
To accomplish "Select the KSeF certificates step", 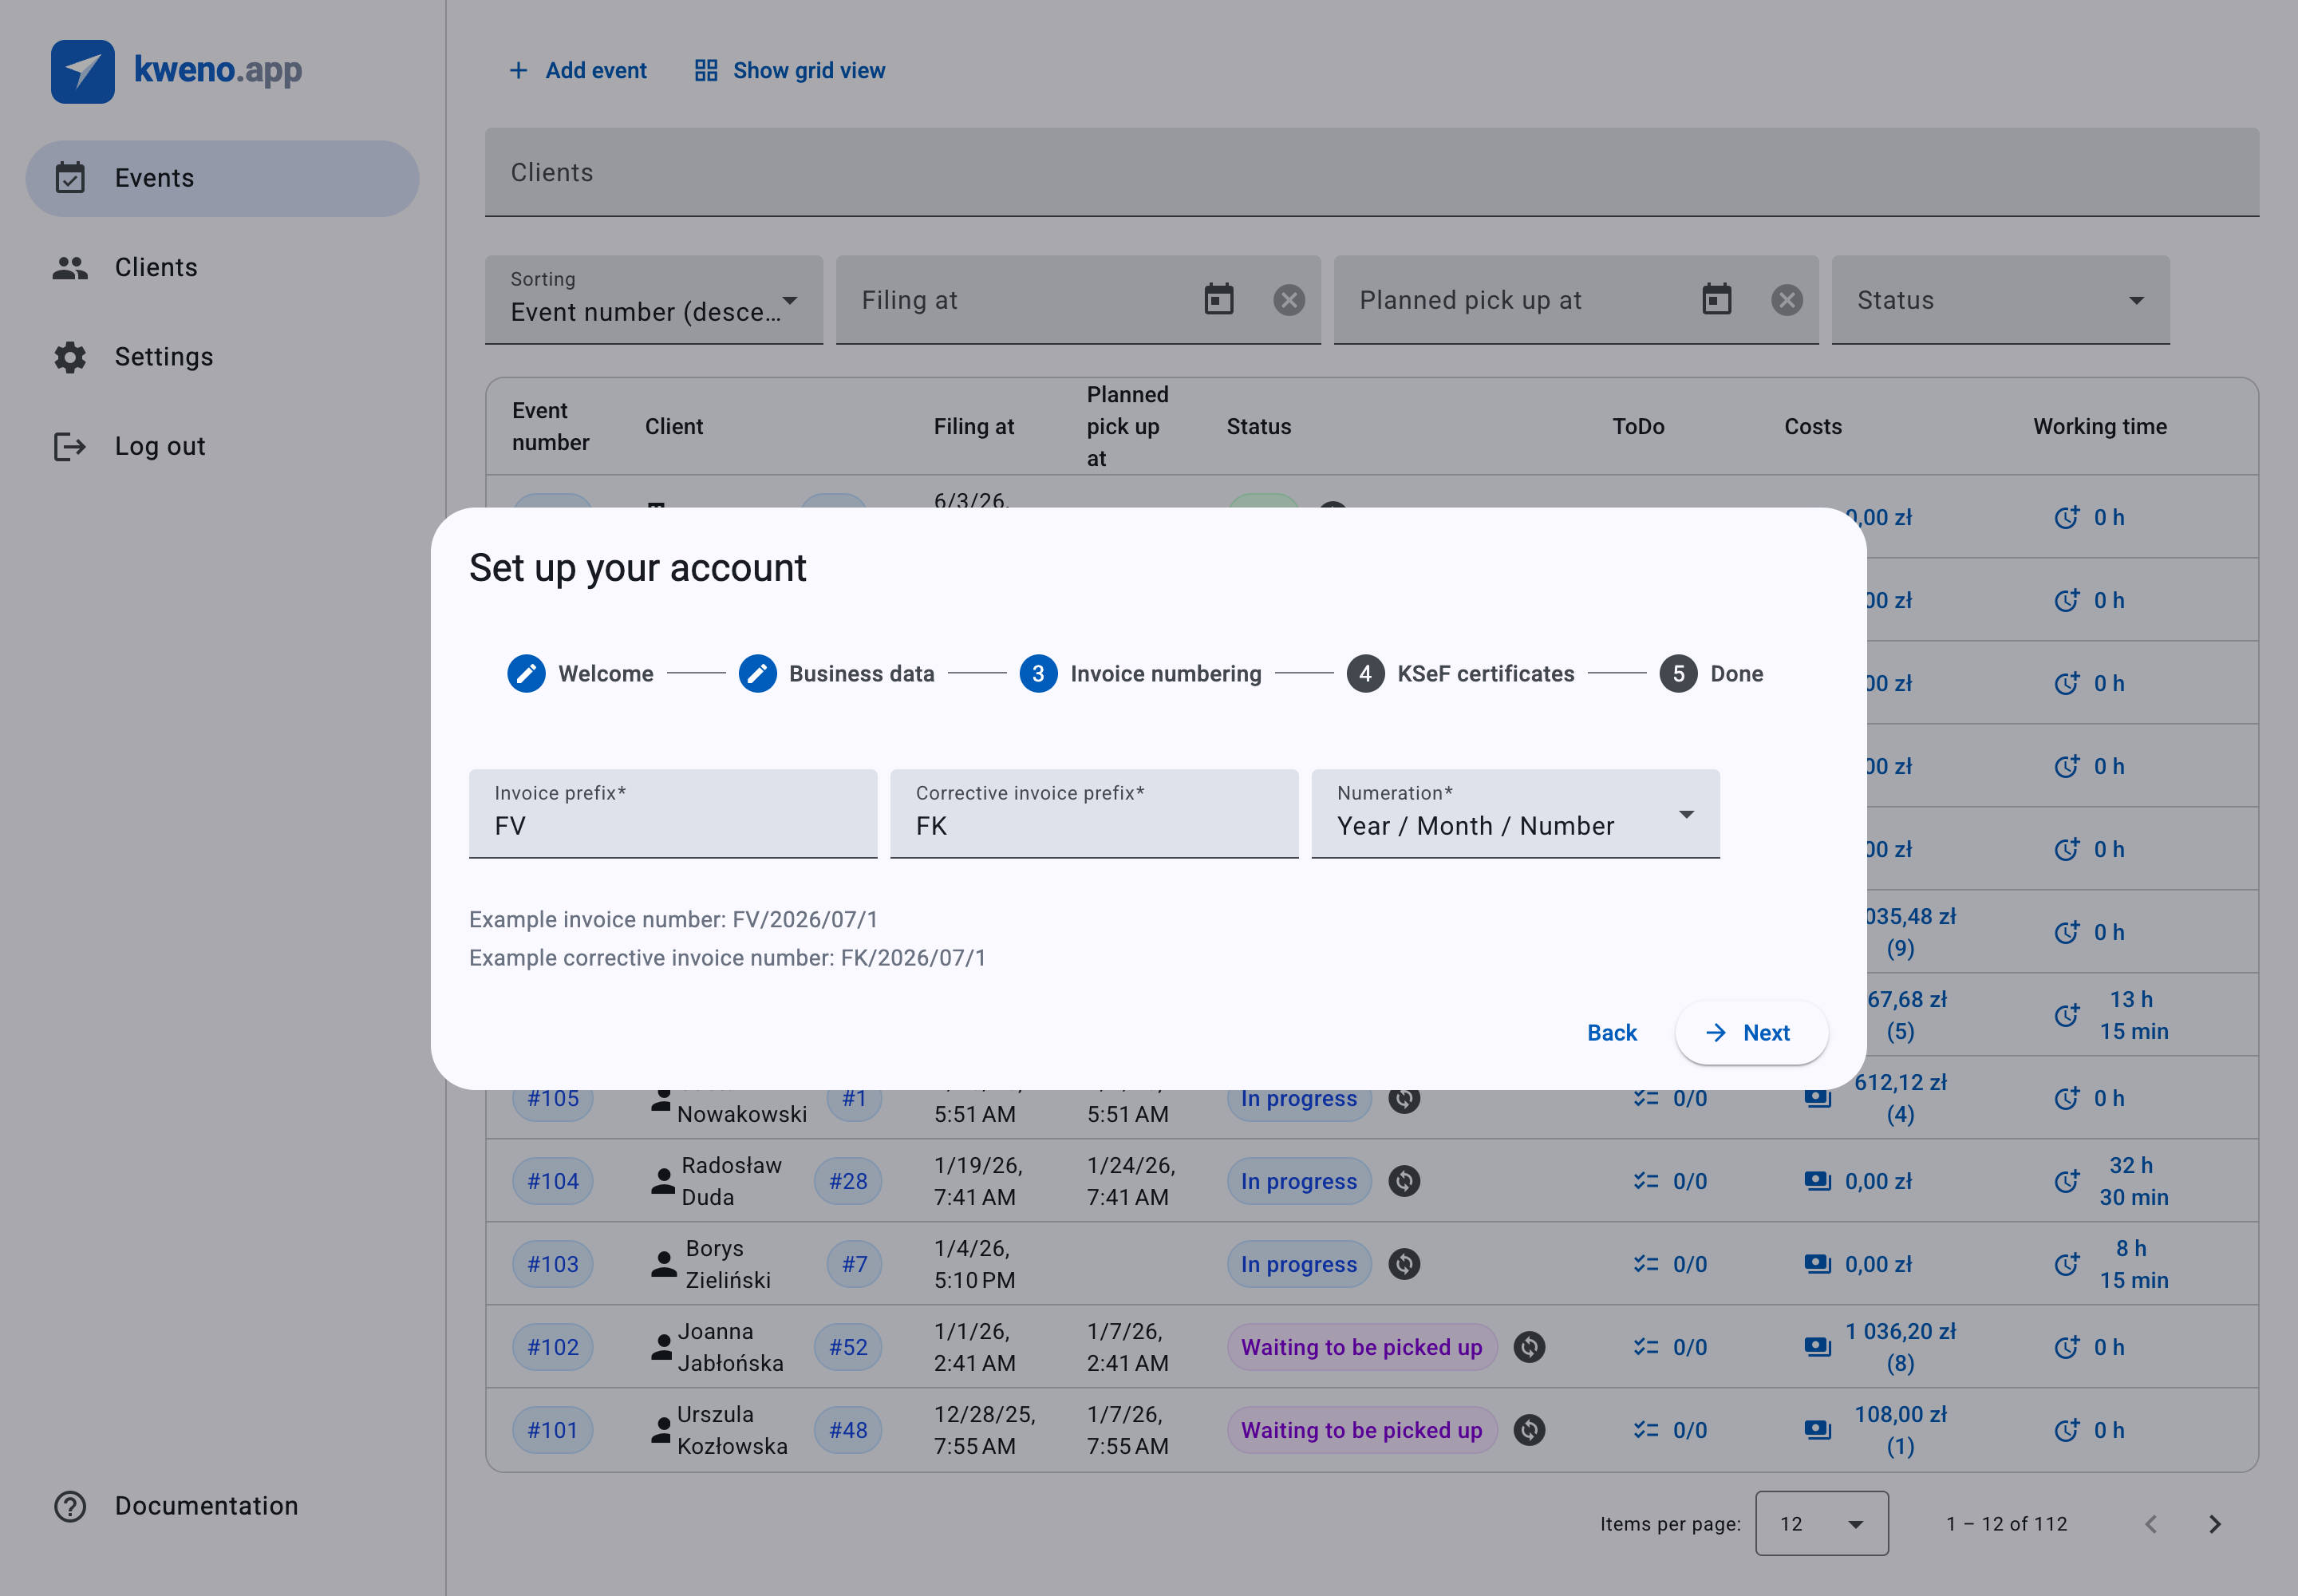I will 1460,674.
